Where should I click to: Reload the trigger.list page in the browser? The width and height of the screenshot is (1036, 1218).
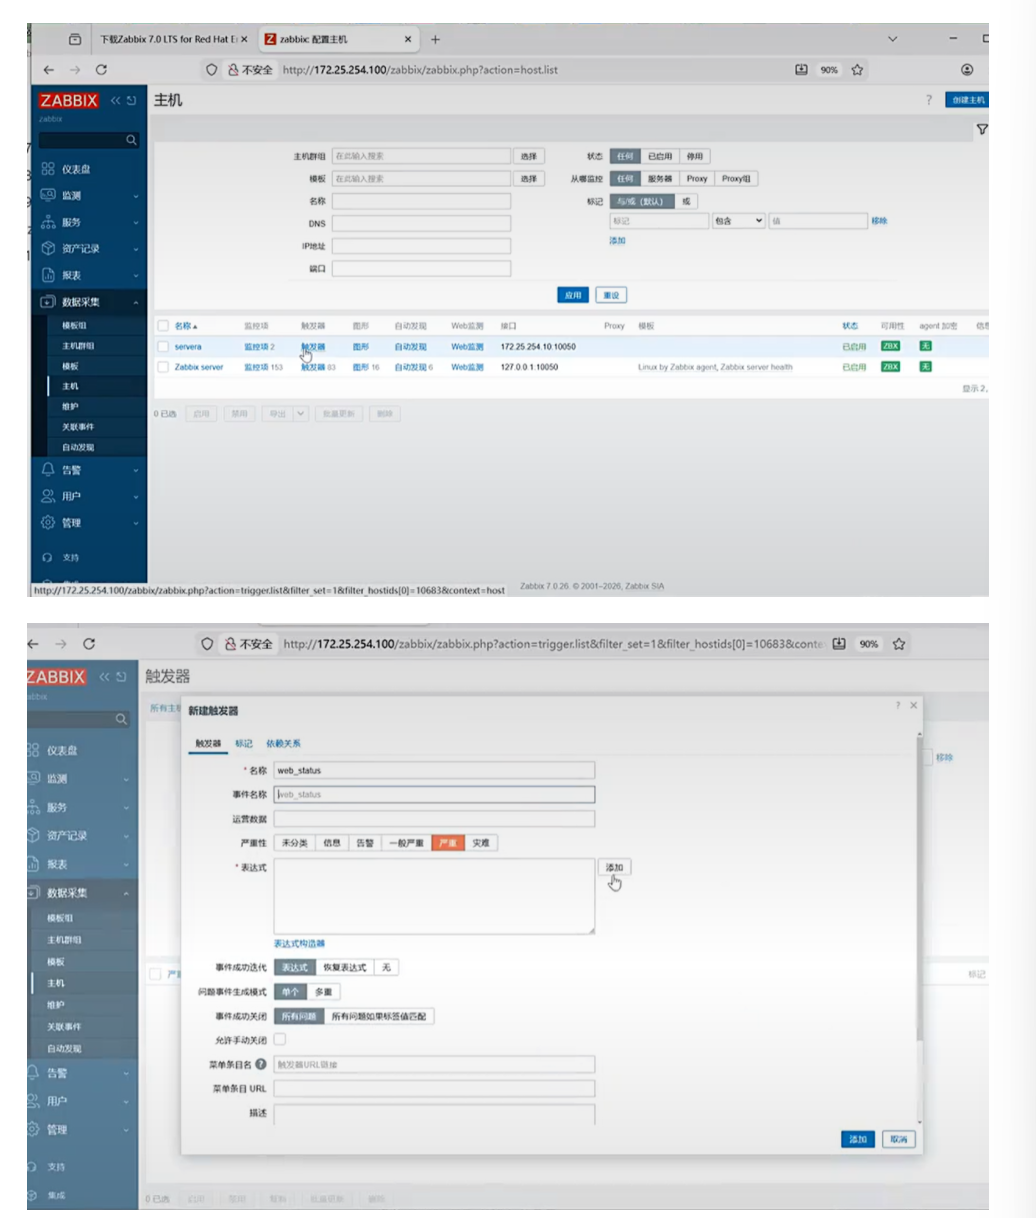click(x=89, y=644)
